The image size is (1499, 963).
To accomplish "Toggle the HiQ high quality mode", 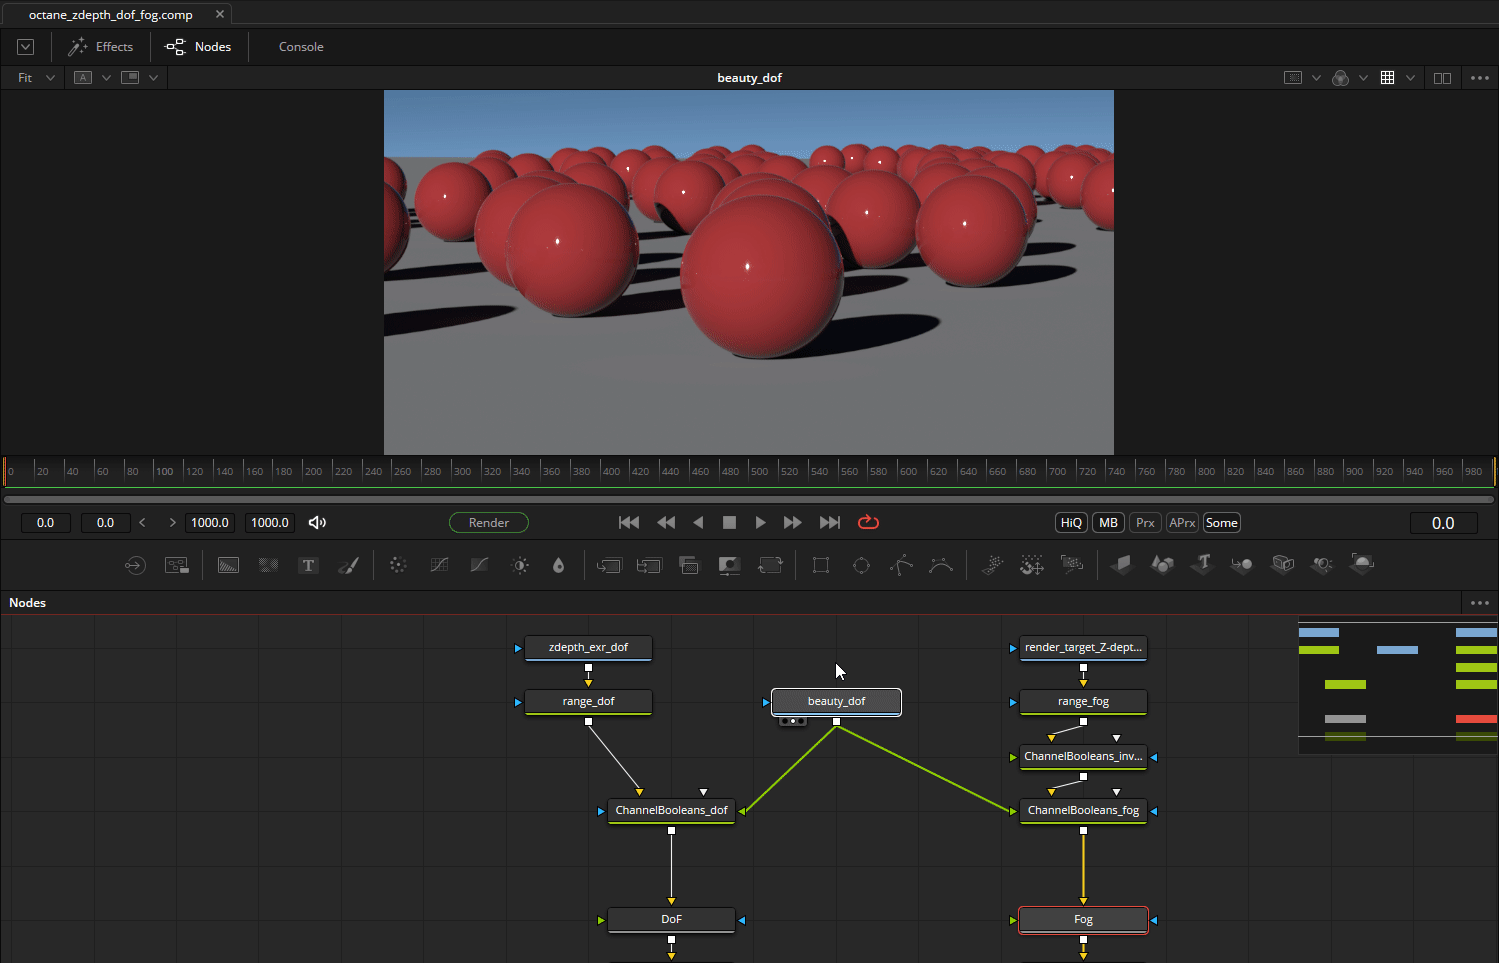I will pyautogui.click(x=1071, y=523).
